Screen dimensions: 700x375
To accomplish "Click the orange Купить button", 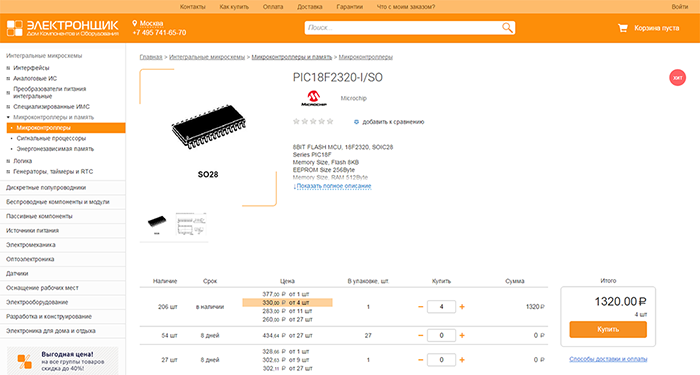I will [x=608, y=329].
